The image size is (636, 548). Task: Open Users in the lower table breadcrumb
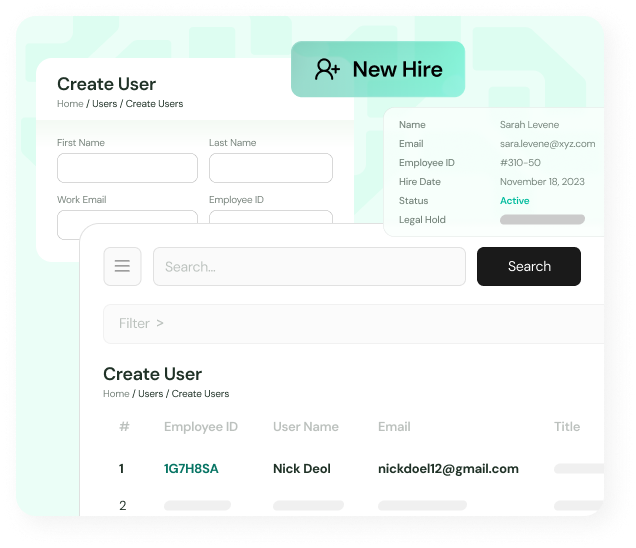(150, 394)
